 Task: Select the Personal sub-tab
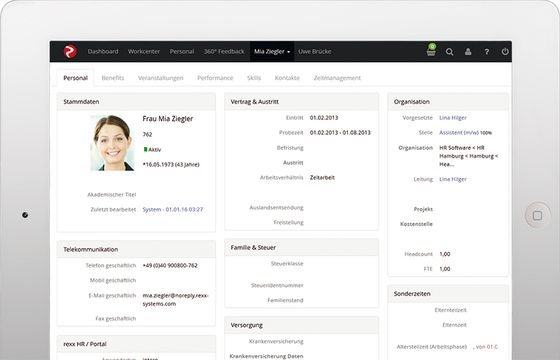click(75, 78)
